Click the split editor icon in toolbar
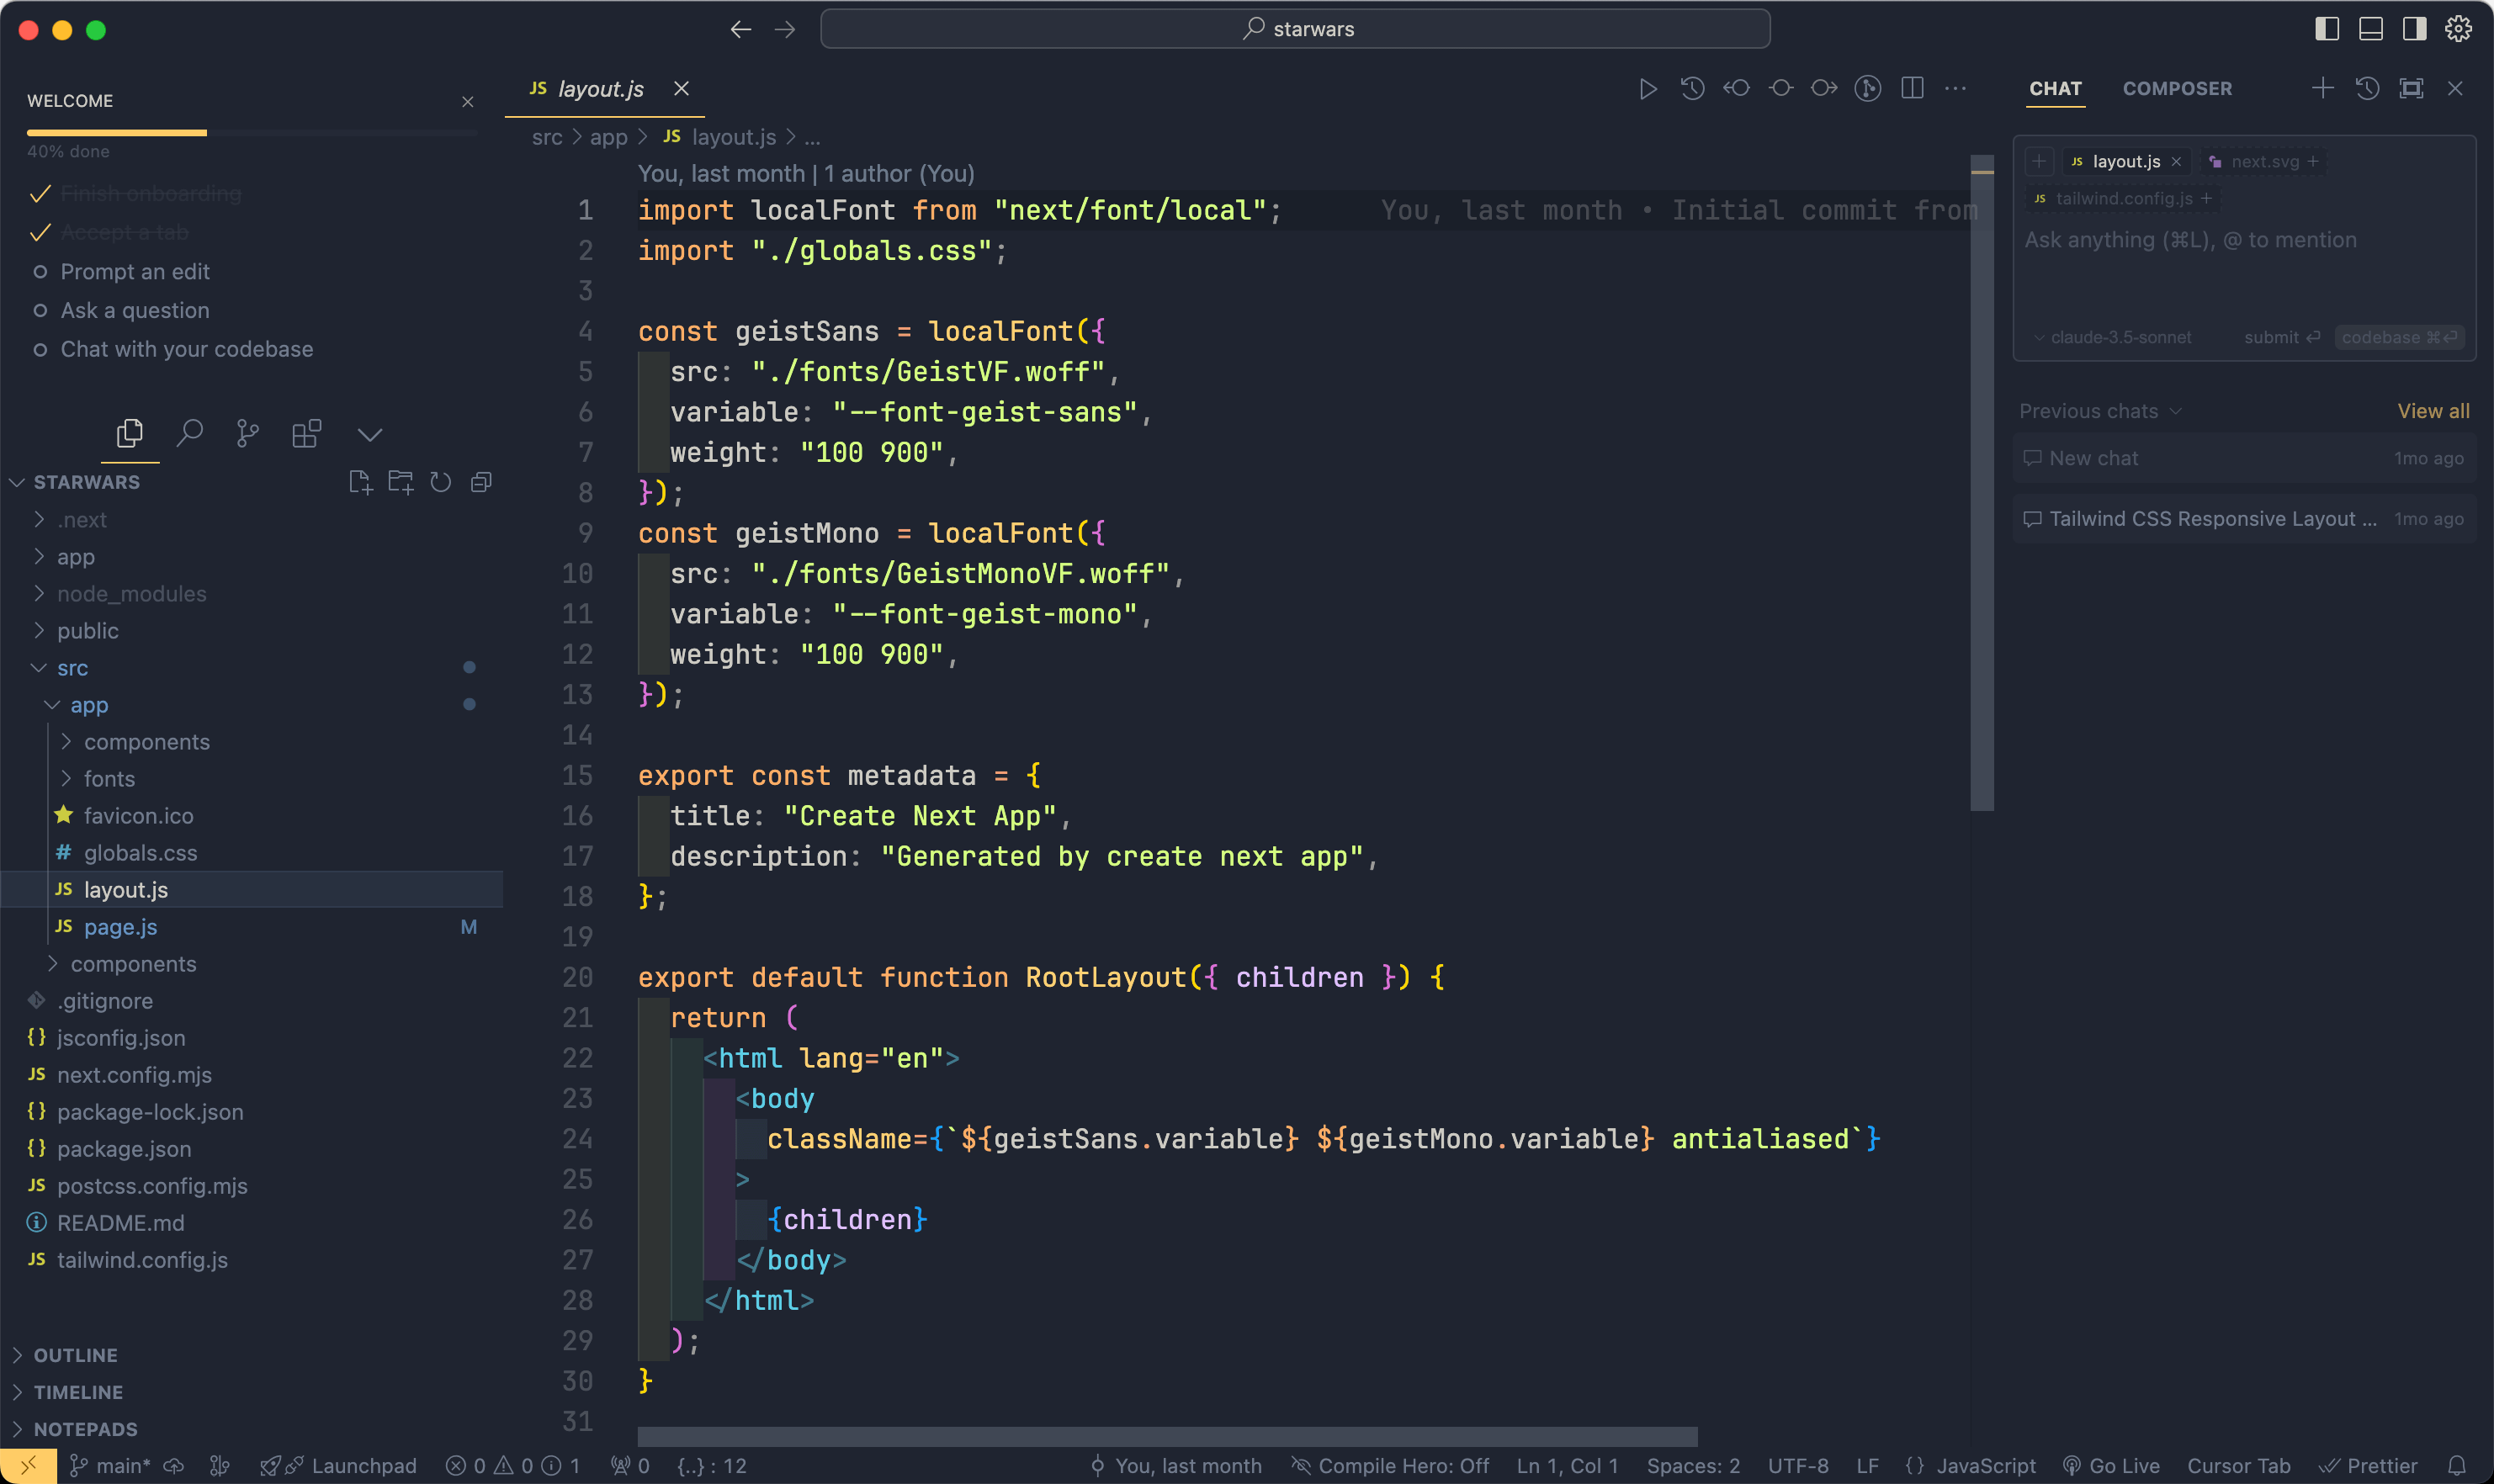 (x=1913, y=88)
